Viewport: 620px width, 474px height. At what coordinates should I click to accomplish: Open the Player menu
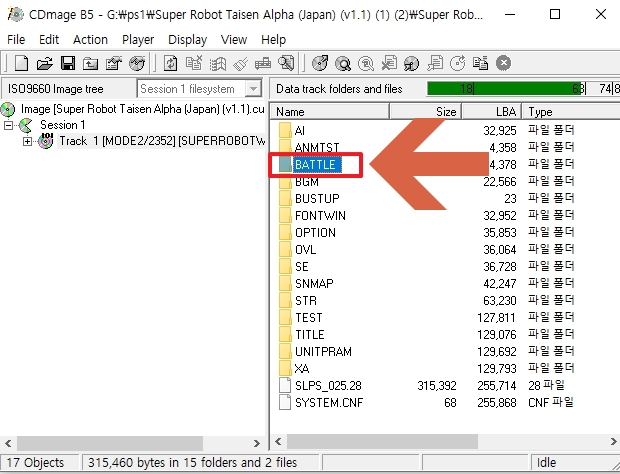point(138,40)
